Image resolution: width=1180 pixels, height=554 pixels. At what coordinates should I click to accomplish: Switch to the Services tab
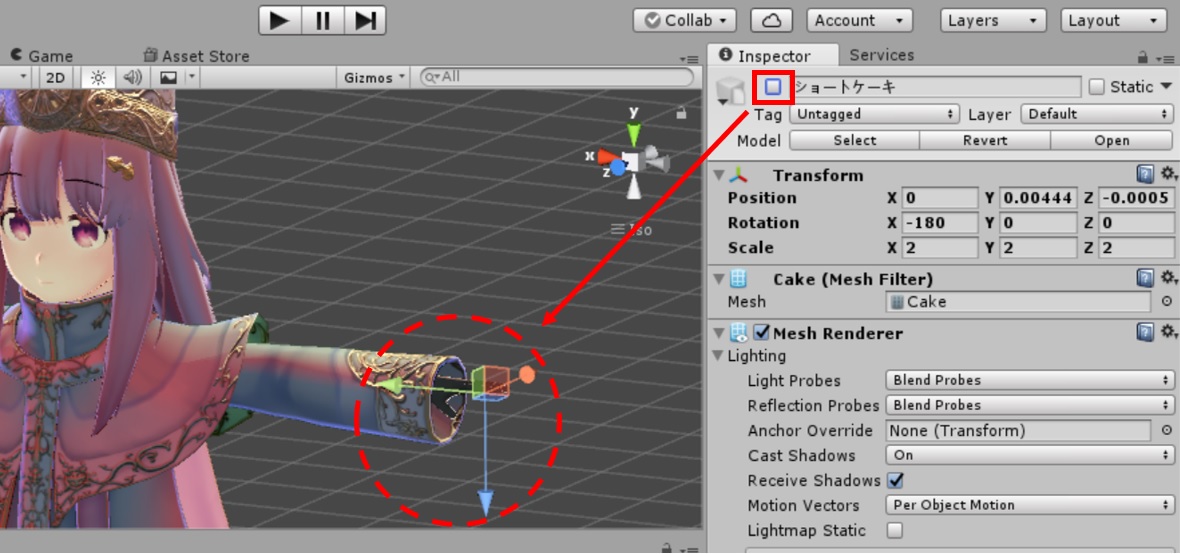881,55
